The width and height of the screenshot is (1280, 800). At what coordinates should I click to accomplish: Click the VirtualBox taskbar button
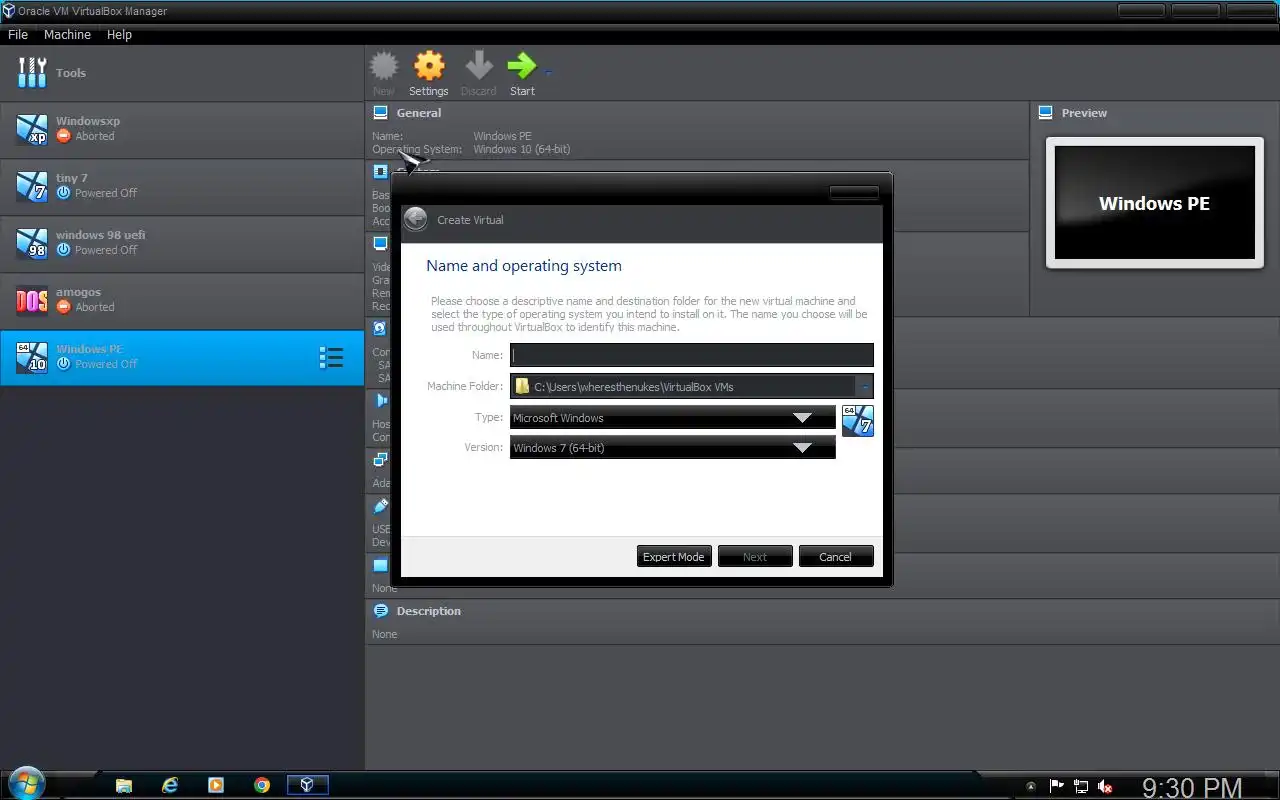coord(308,785)
